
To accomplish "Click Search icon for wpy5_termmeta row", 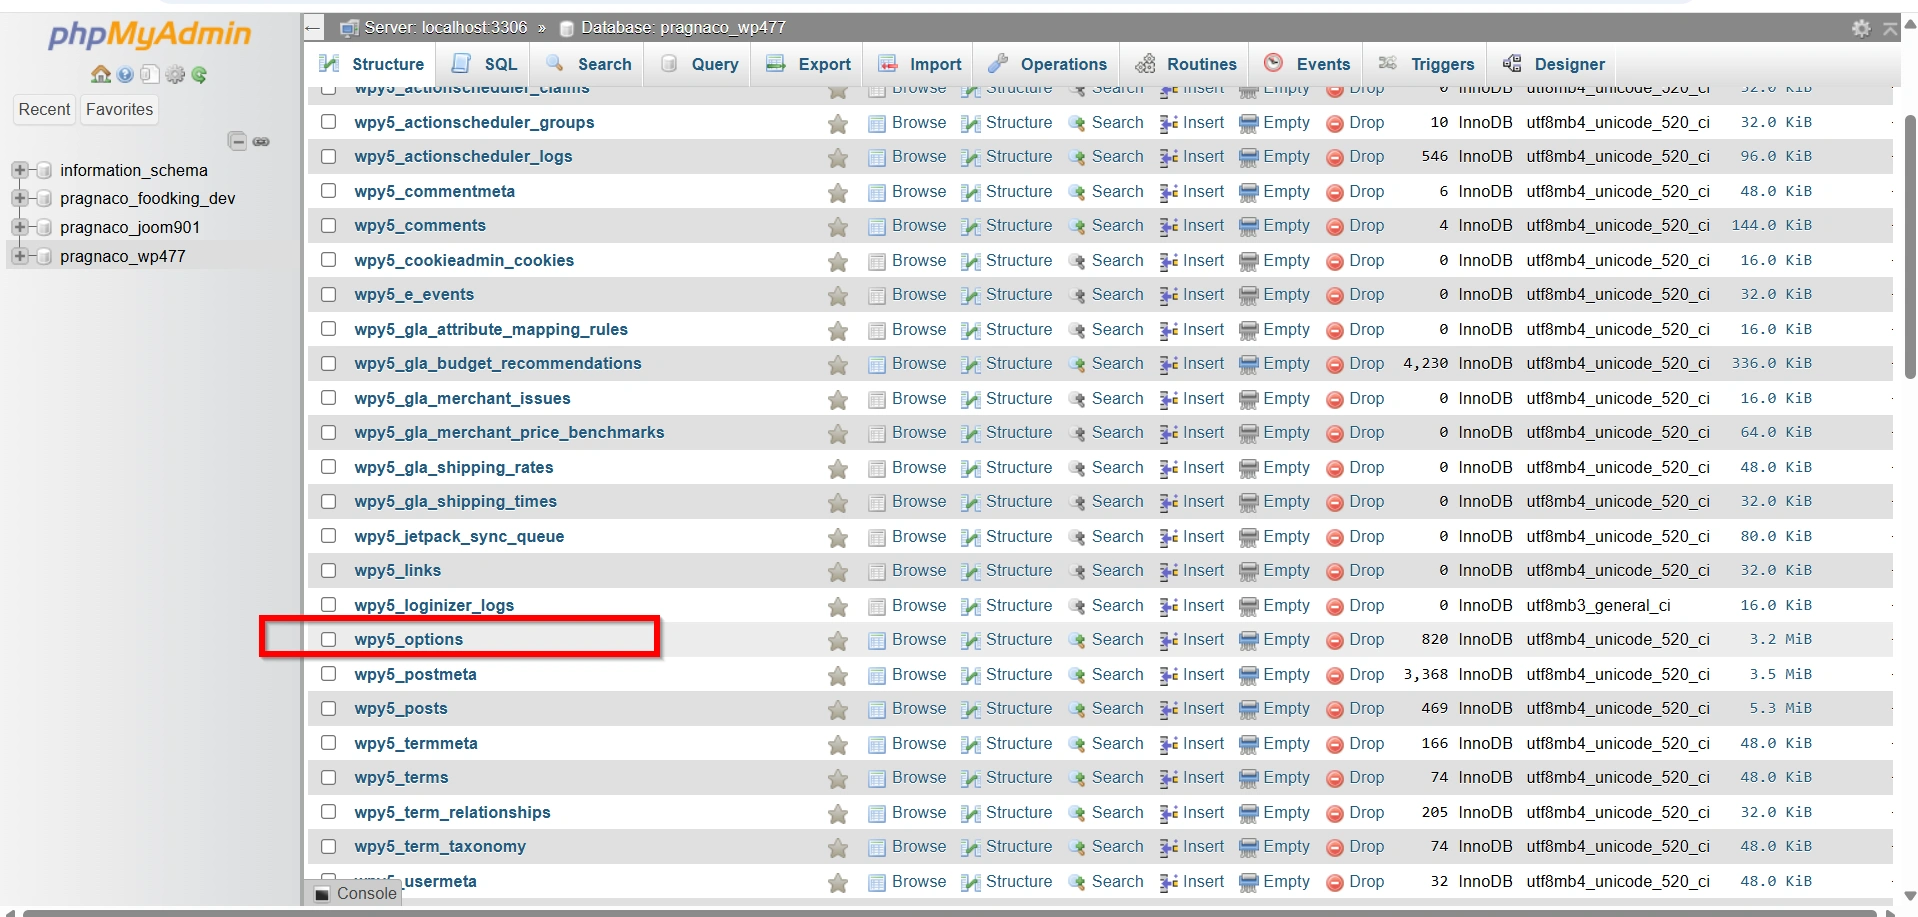I will 1077,745.
